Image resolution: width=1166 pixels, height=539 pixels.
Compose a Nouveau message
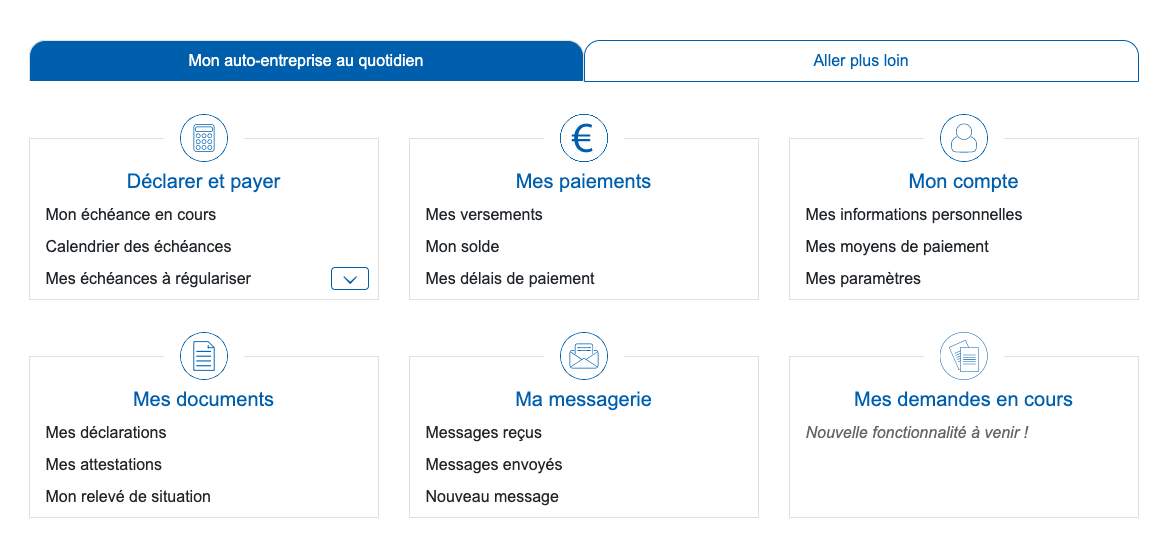[492, 497]
